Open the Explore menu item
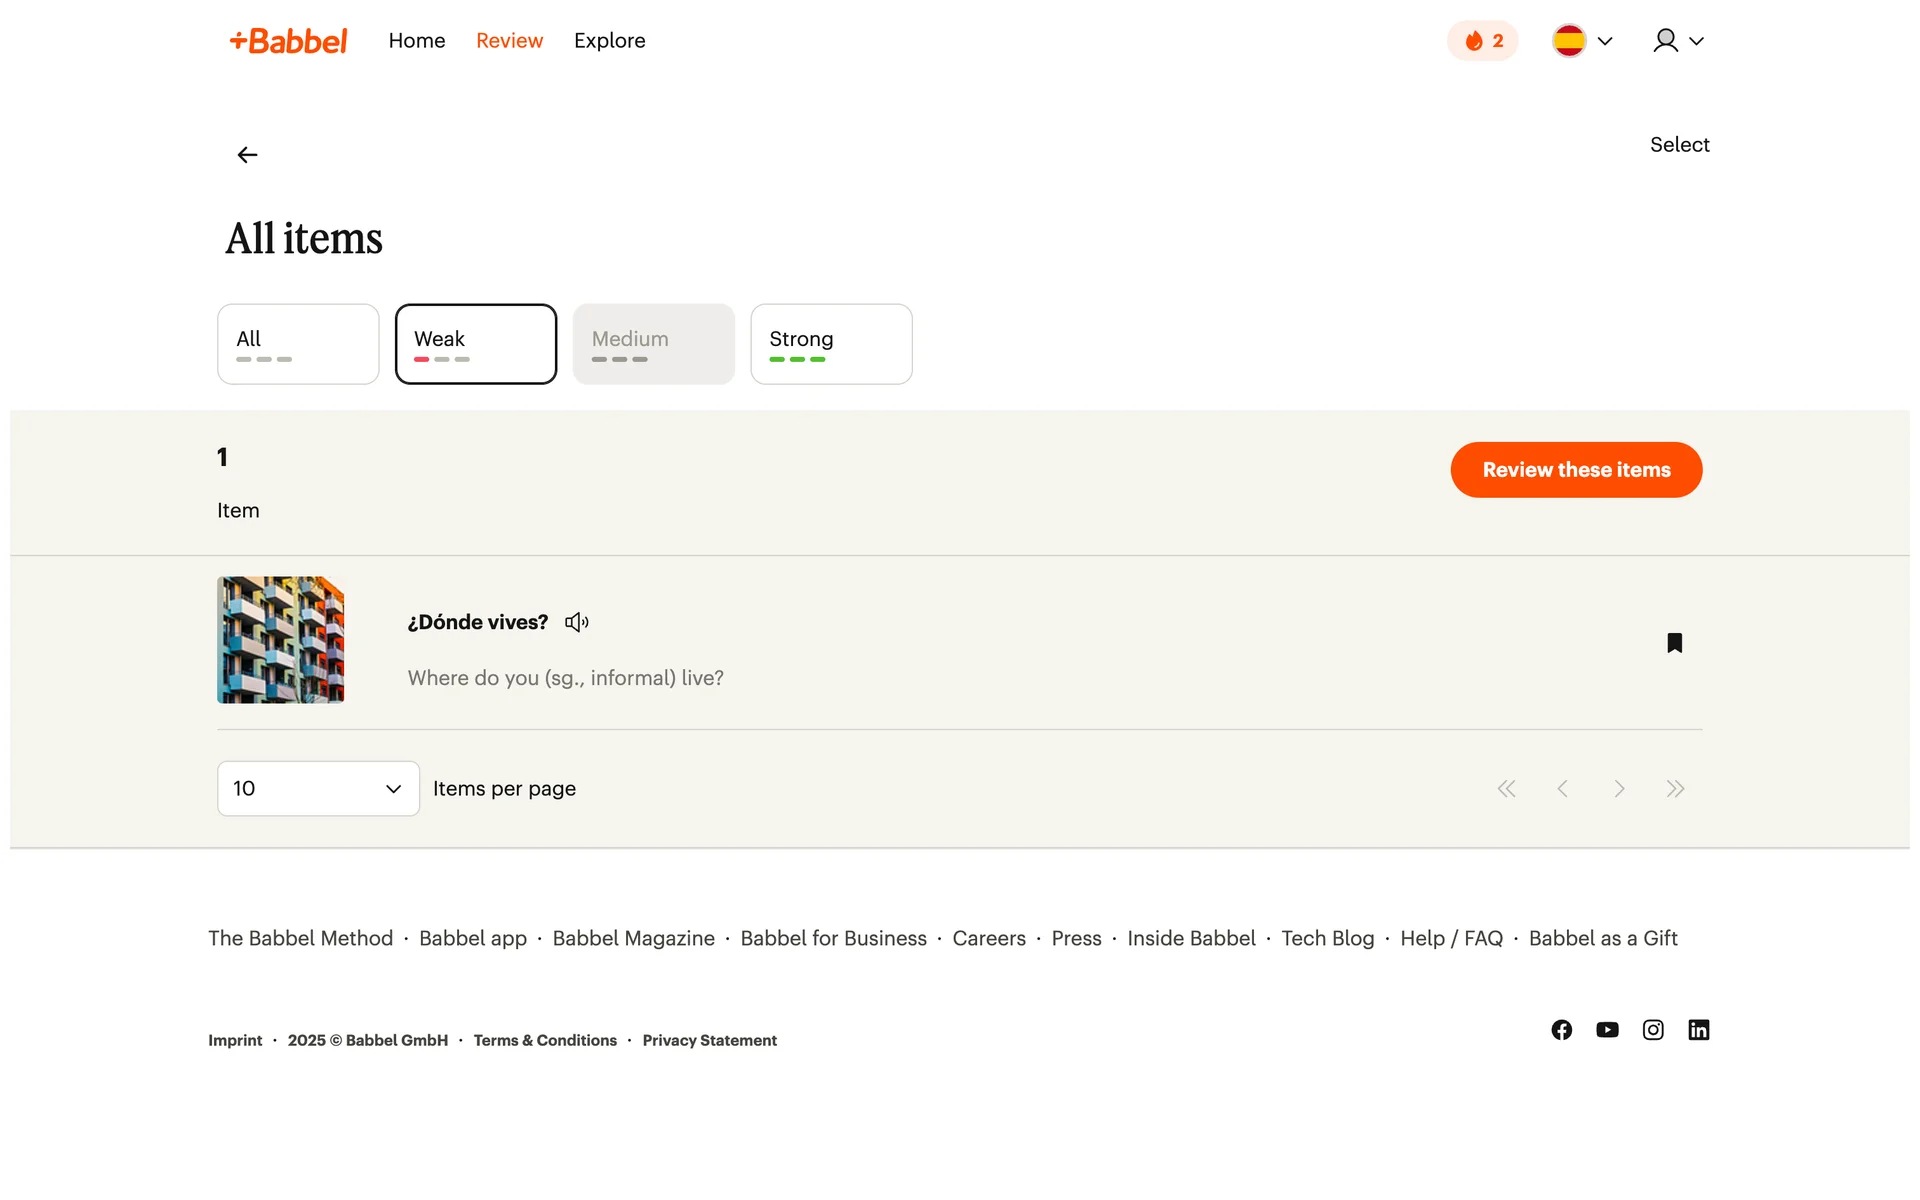The image size is (1920, 1200). pyautogui.click(x=609, y=41)
